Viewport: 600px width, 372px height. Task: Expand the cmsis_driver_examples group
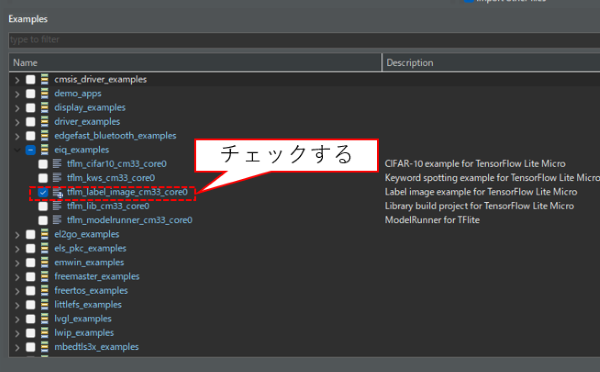click(x=17, y=80)
